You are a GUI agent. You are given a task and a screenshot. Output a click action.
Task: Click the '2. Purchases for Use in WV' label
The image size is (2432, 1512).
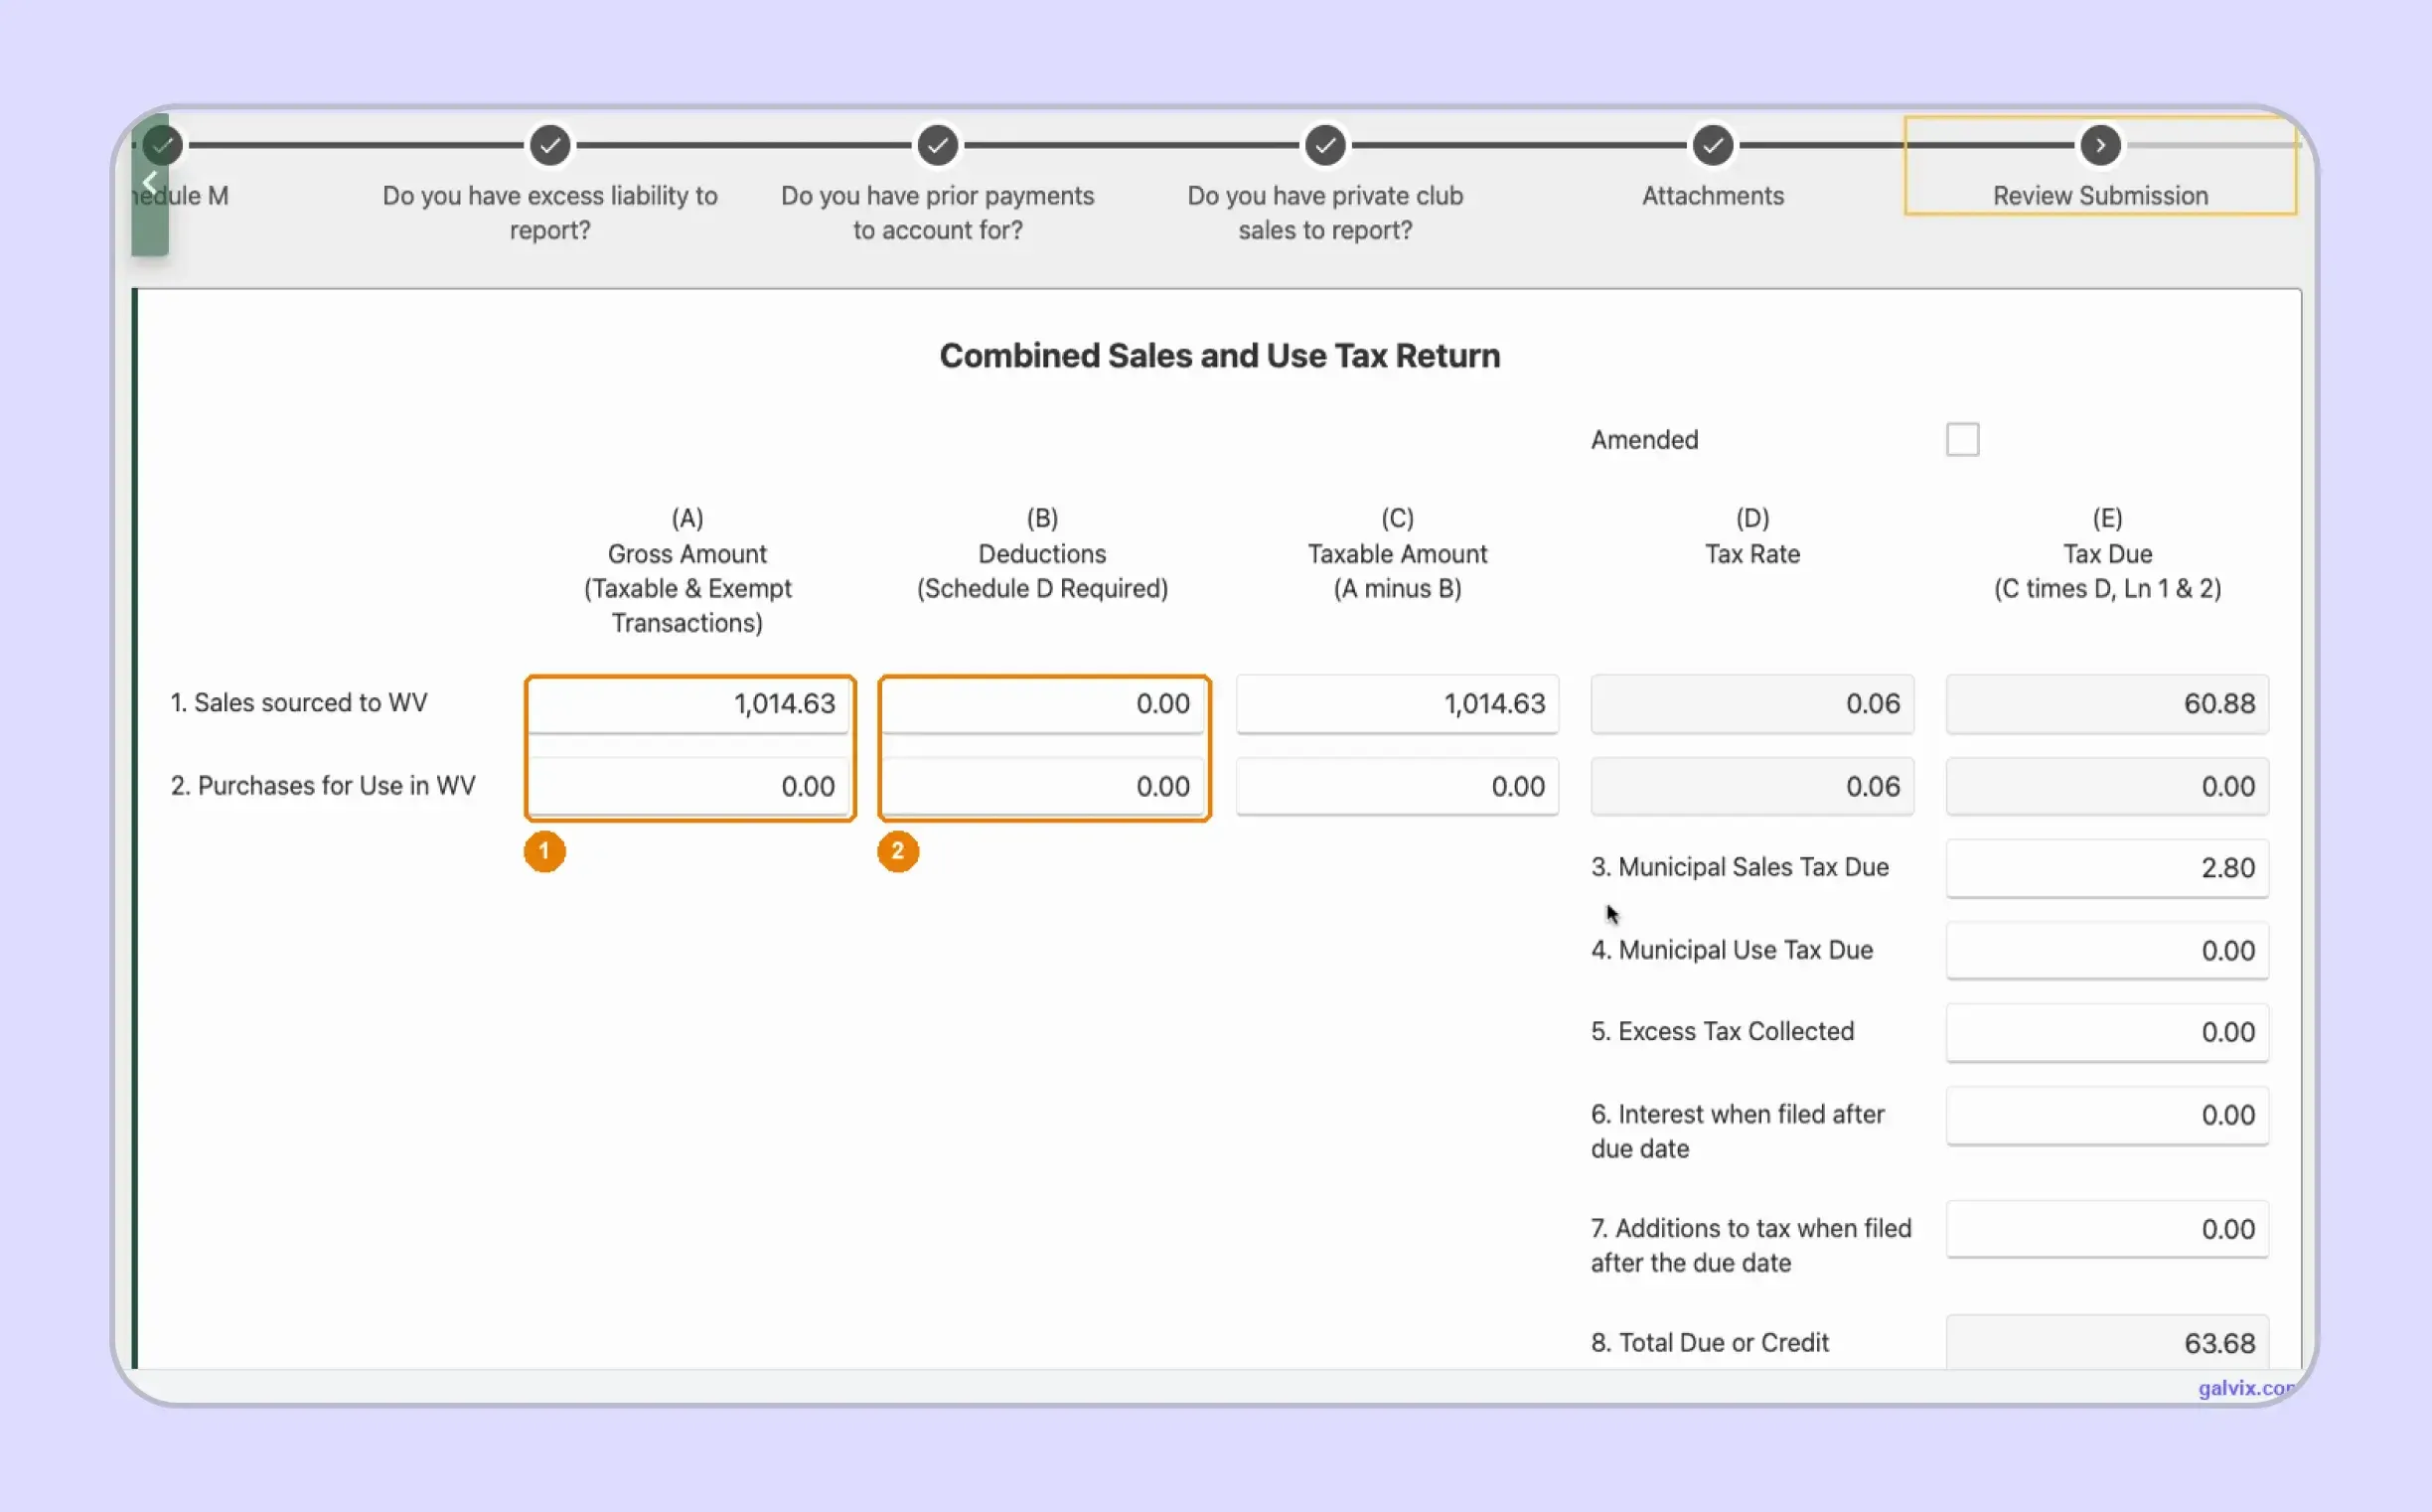(322, 786)
